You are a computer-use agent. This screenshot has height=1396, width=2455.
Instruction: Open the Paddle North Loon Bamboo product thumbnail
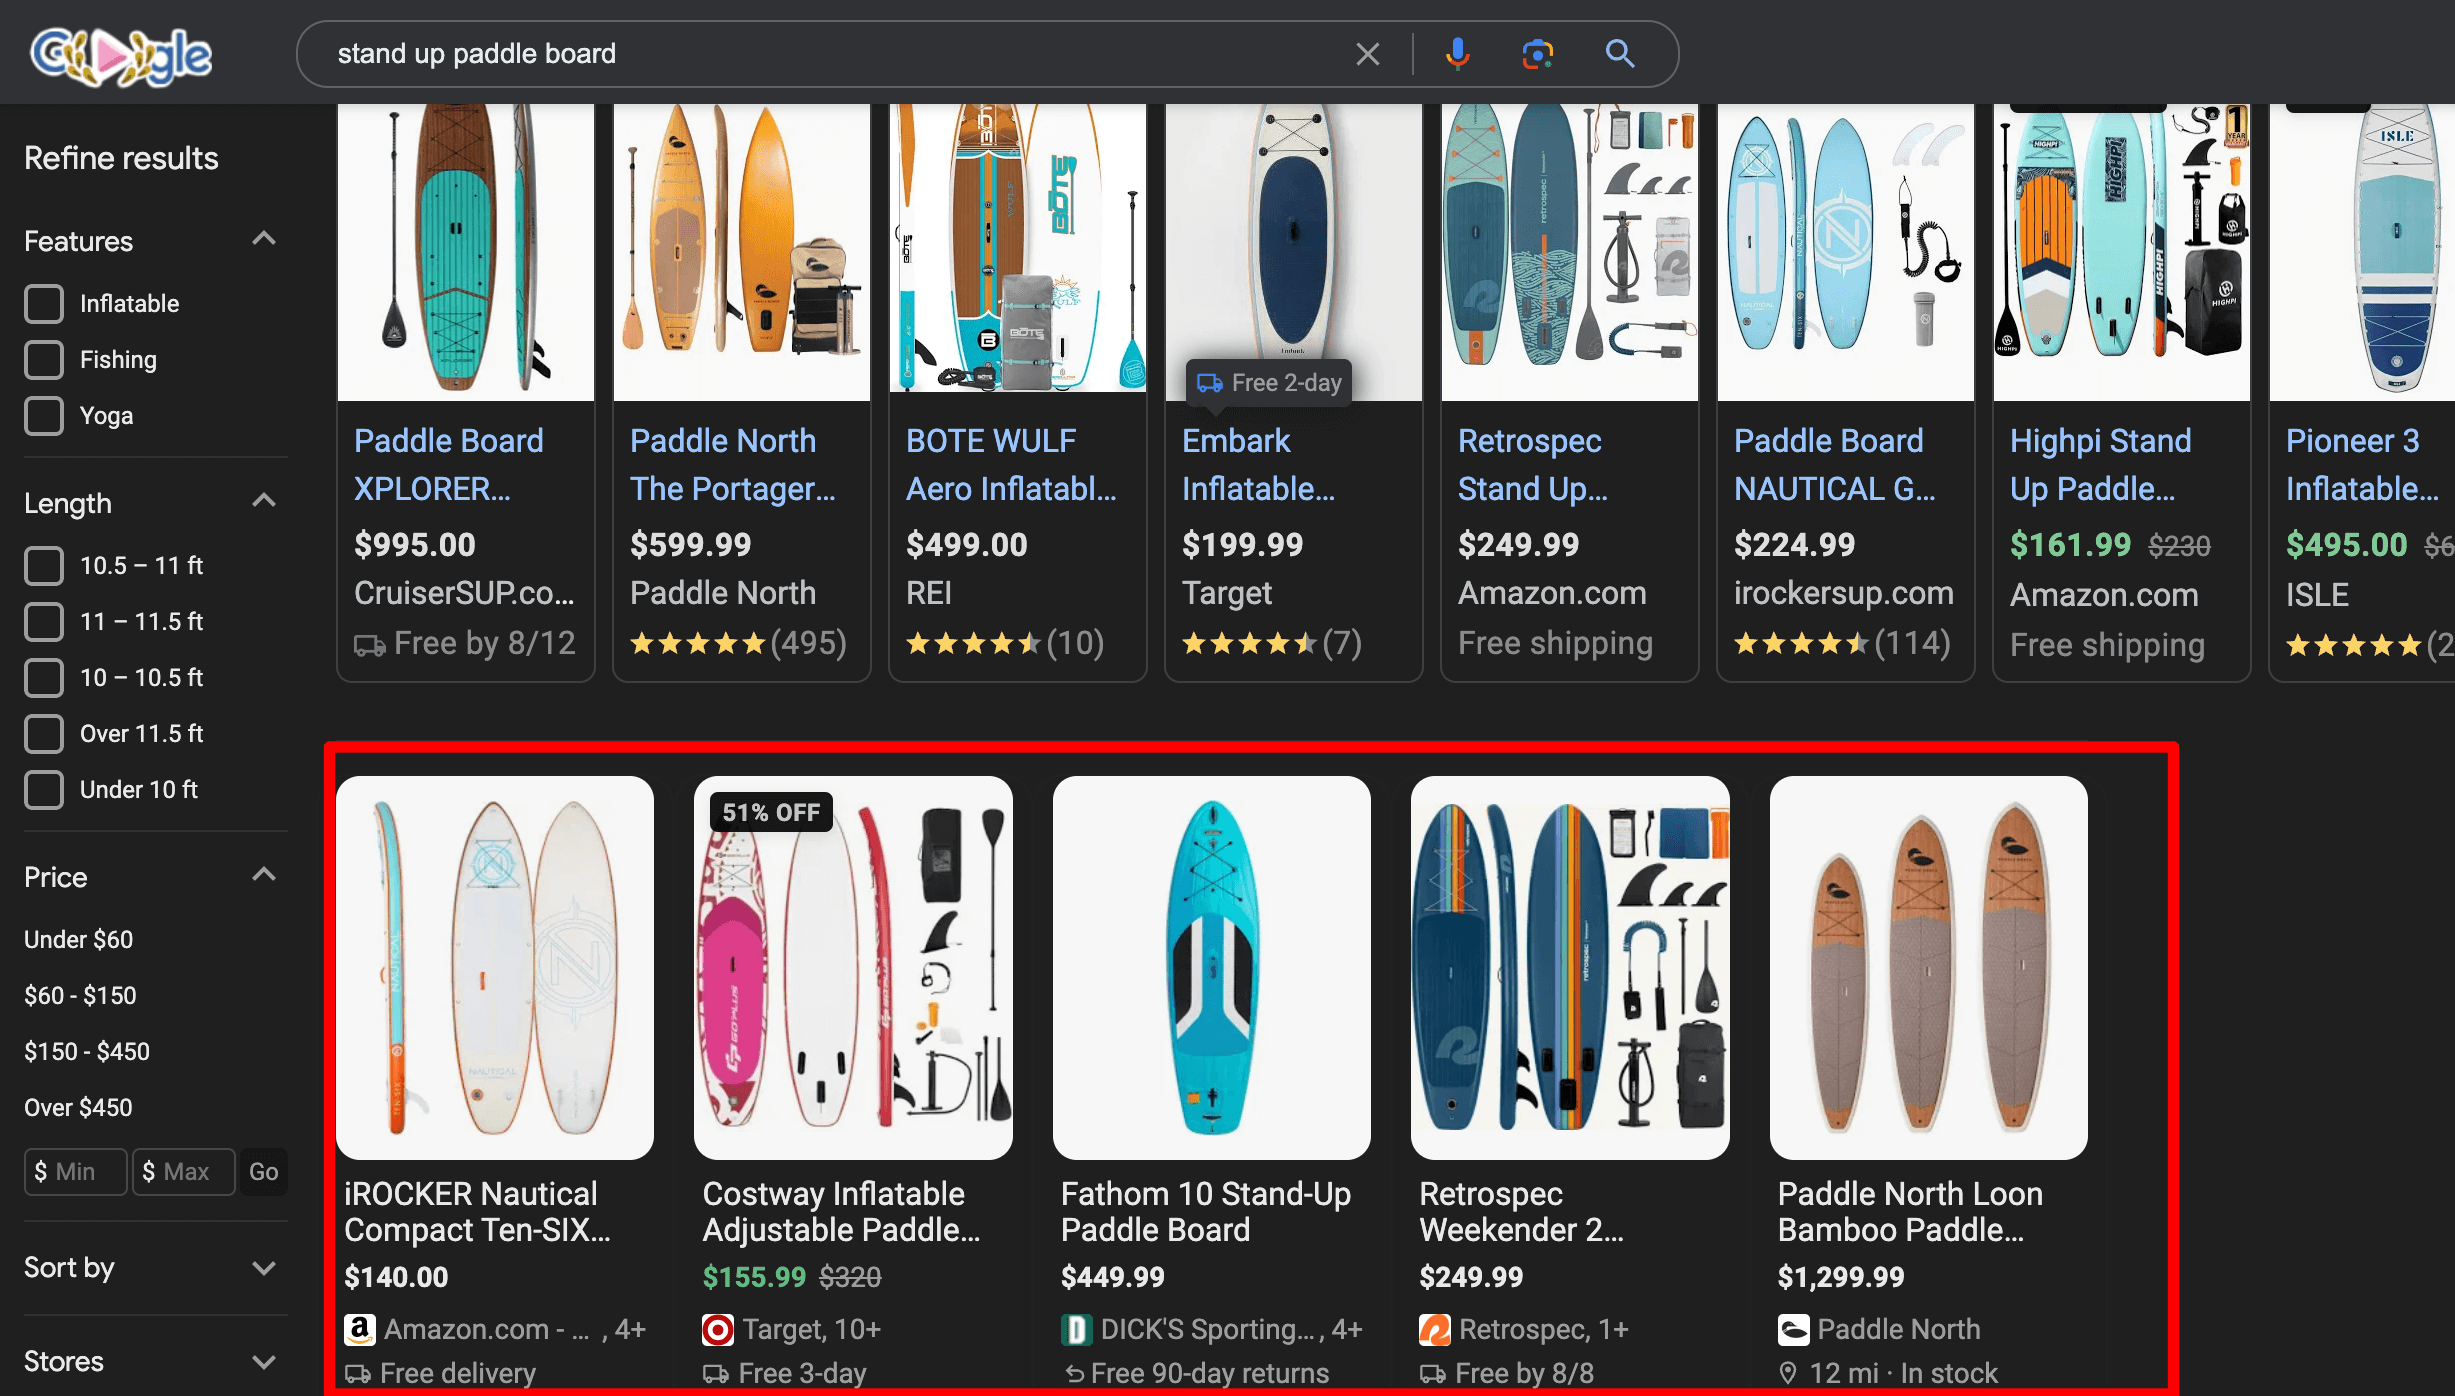coord(1927,966)
